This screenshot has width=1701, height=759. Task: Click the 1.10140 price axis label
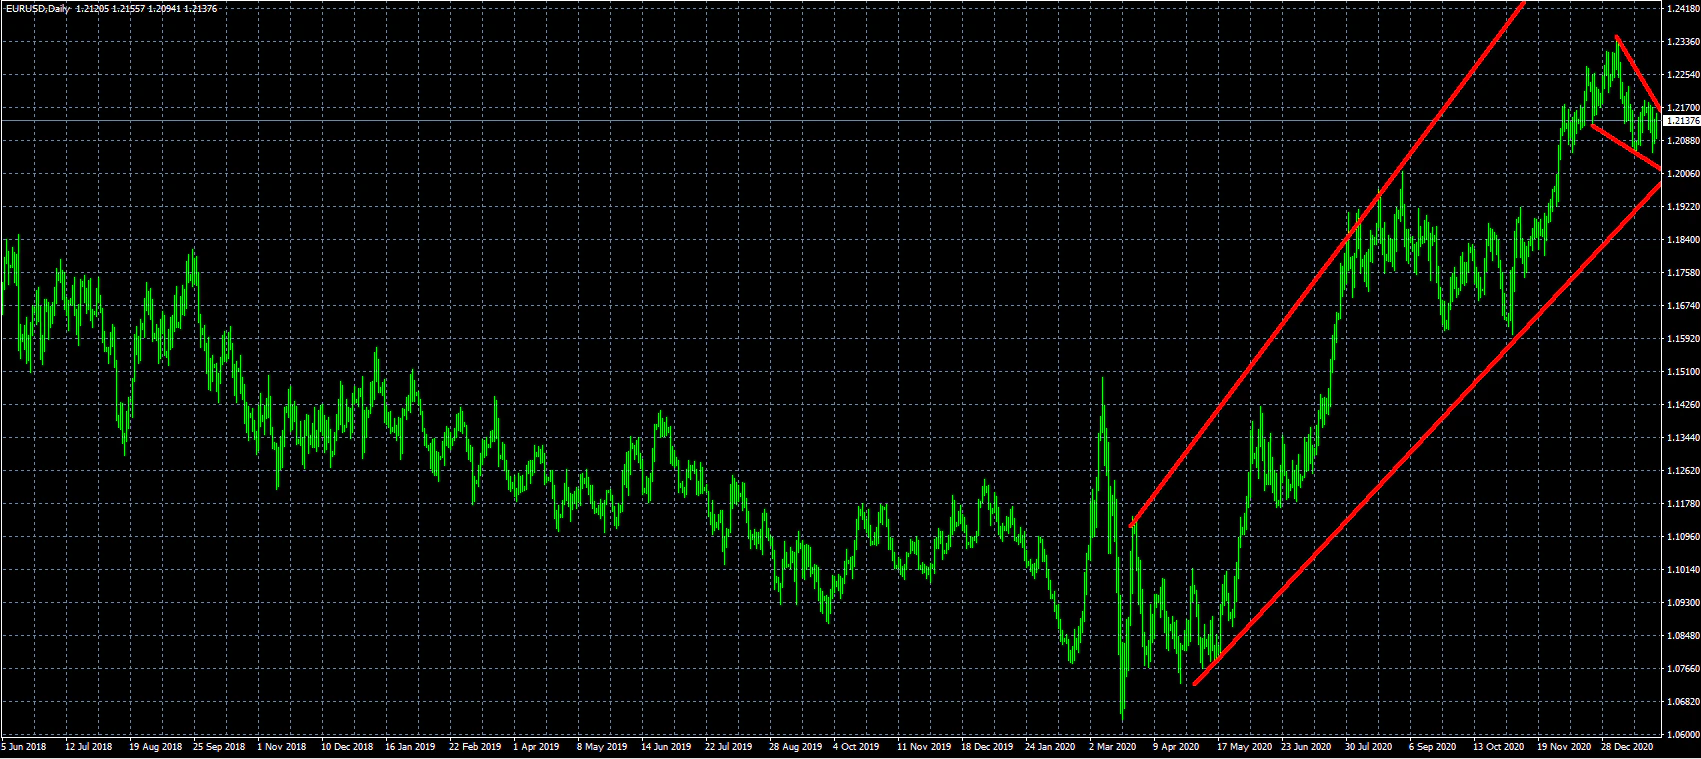point(1682,570)
